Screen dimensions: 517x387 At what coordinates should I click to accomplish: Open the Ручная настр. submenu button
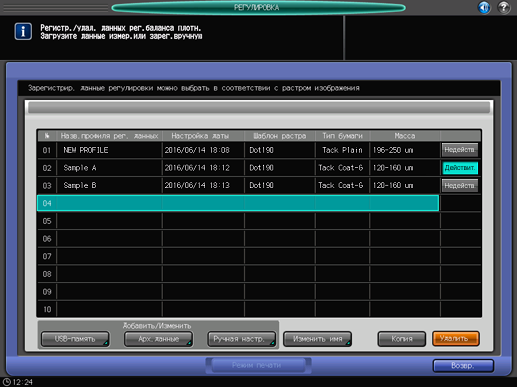(x=241, y=339)
